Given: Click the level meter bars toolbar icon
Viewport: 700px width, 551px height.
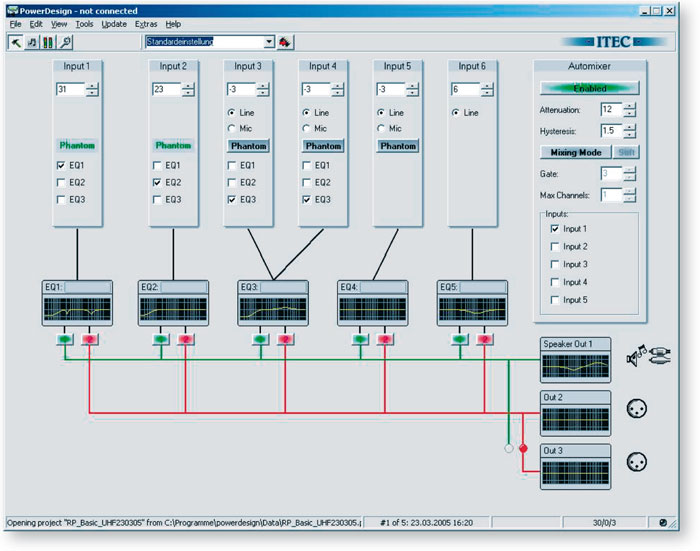Looking at the screenshot, I should 48,42.
